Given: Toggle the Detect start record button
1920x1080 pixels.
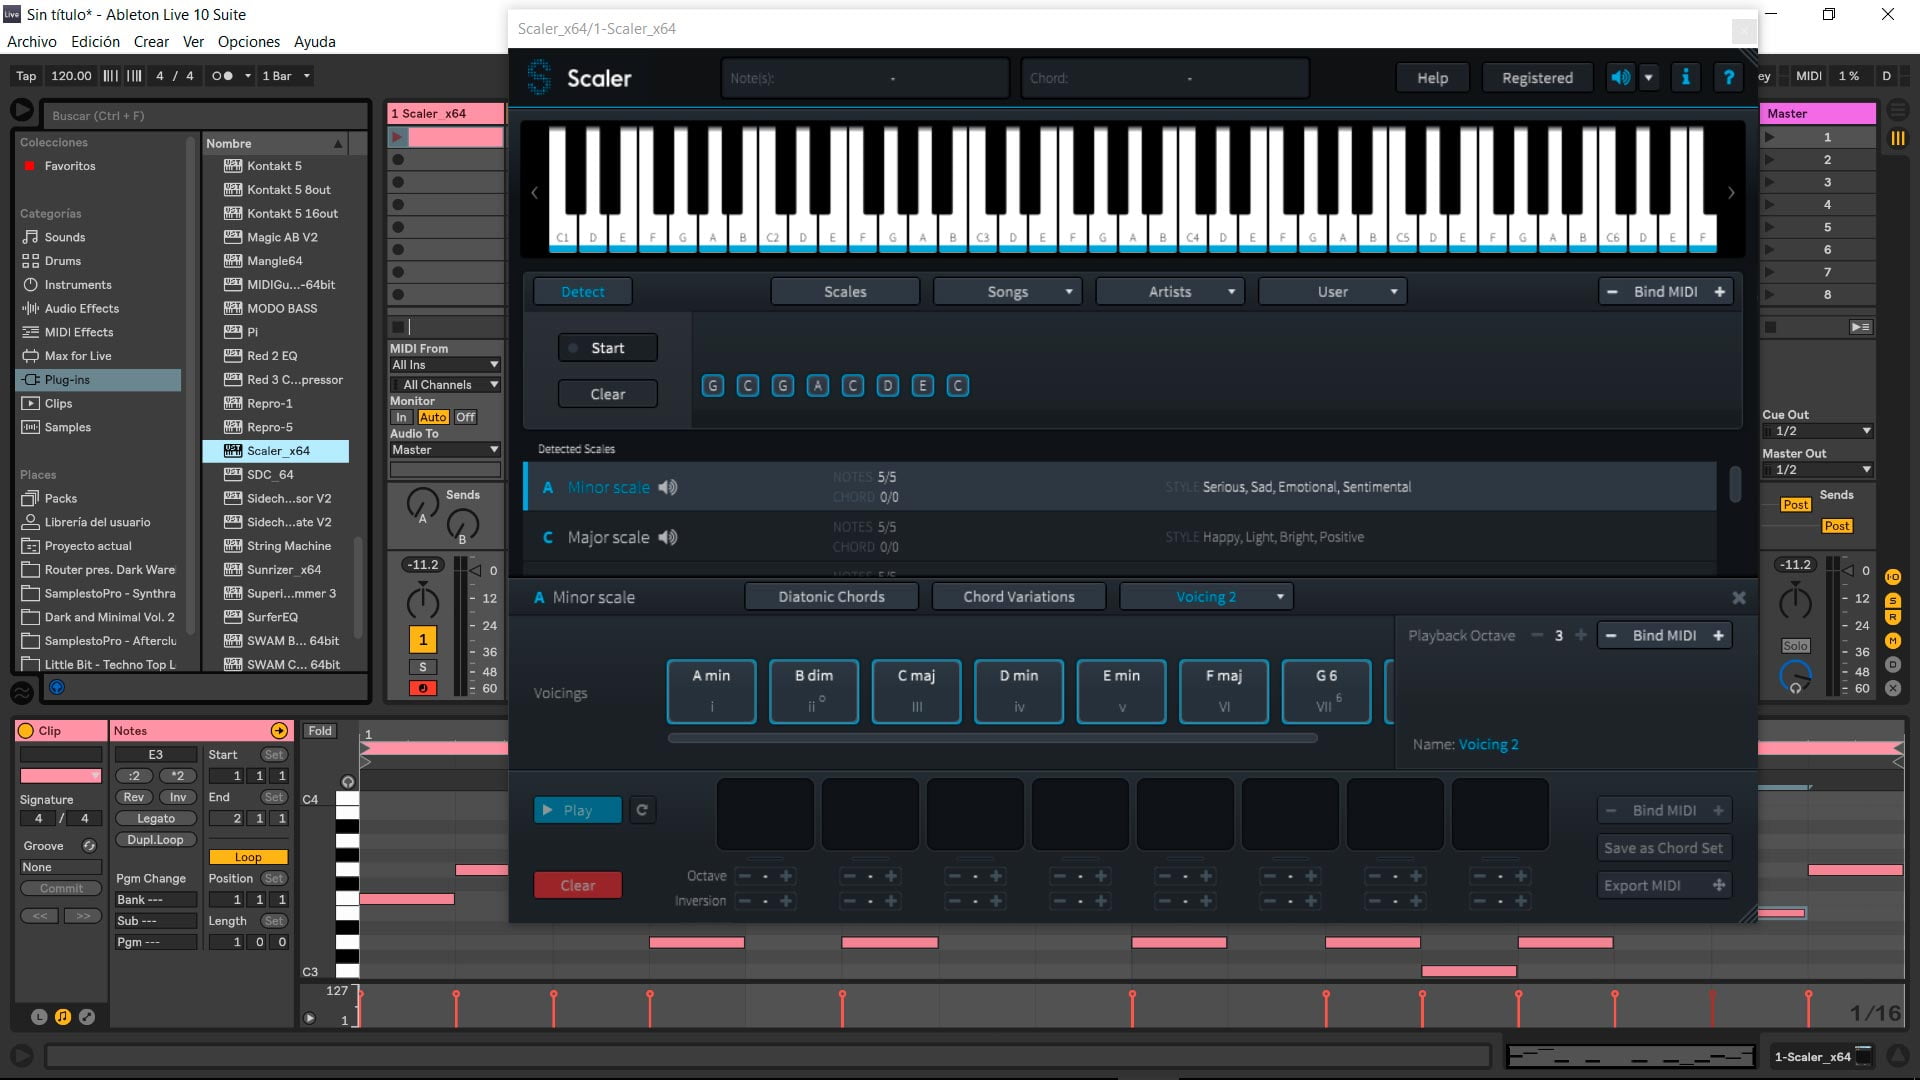Looking at the screenshot, I should coord(607,348).
